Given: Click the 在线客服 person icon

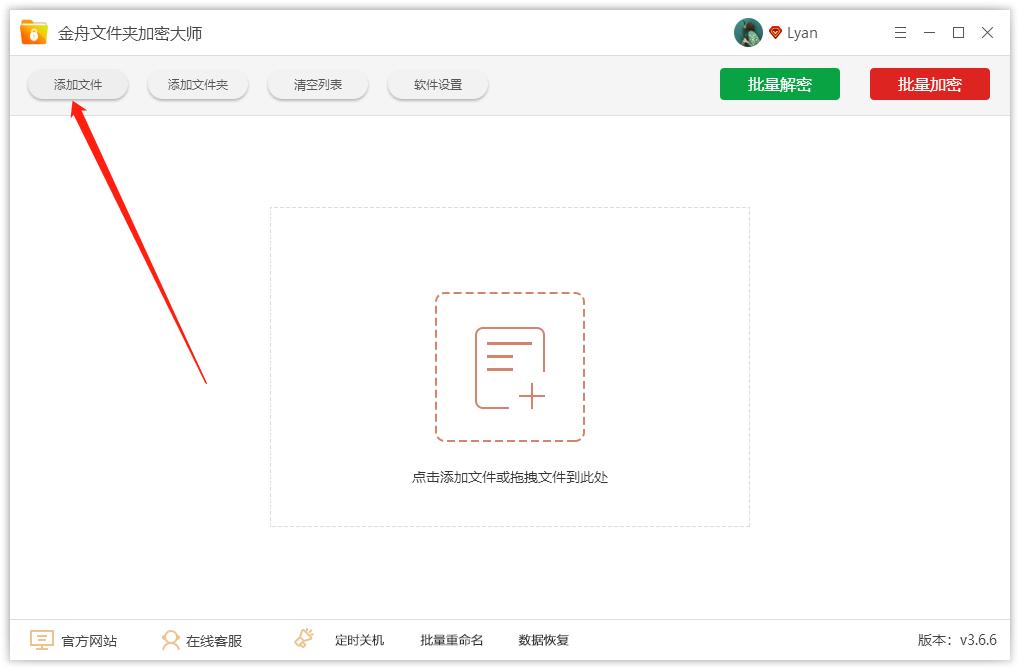Looking at the screenshot, I should click(x=172, y=640).
